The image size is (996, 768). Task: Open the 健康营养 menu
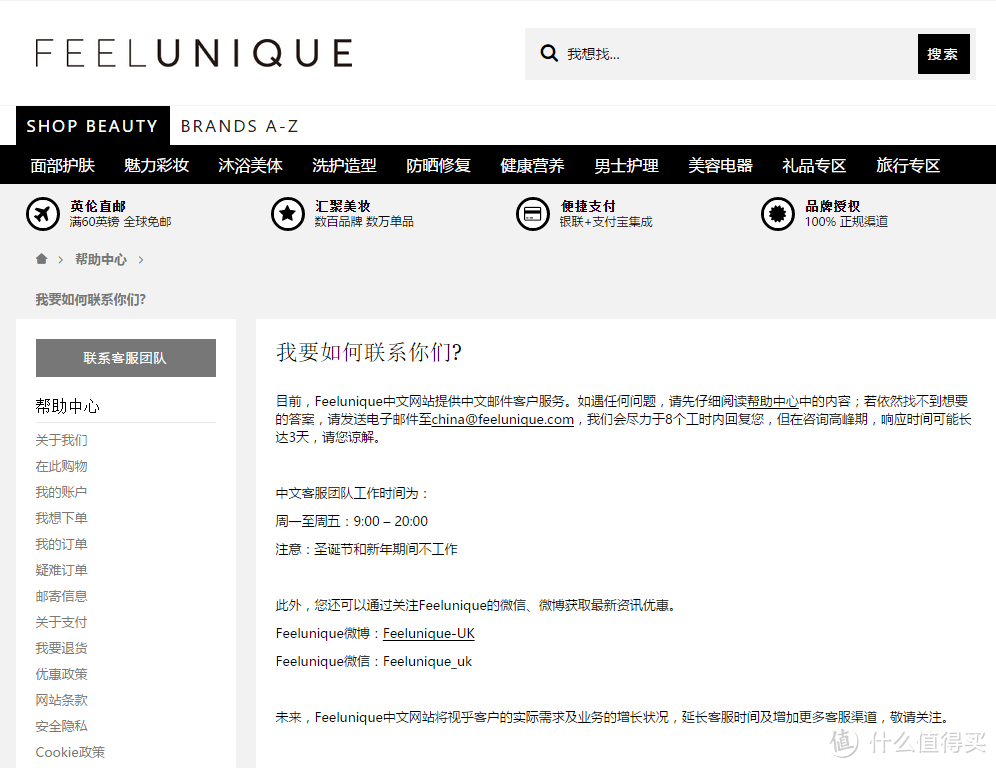click(x=532, y=165)
